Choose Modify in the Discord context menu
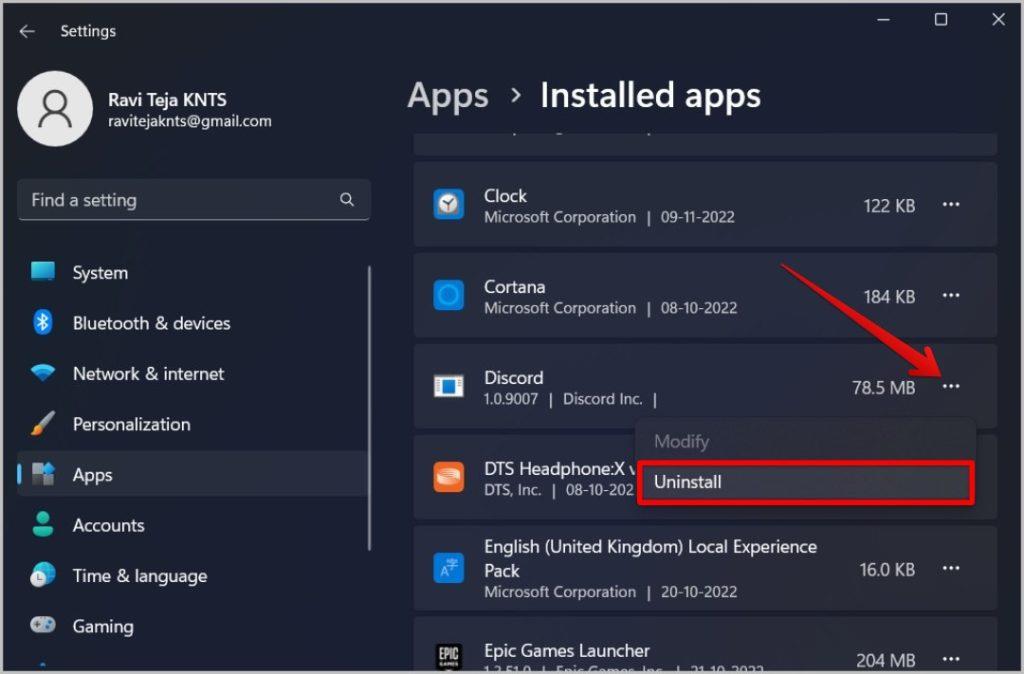The width and height of the screenshot is (1024, 674). point(806,441)
